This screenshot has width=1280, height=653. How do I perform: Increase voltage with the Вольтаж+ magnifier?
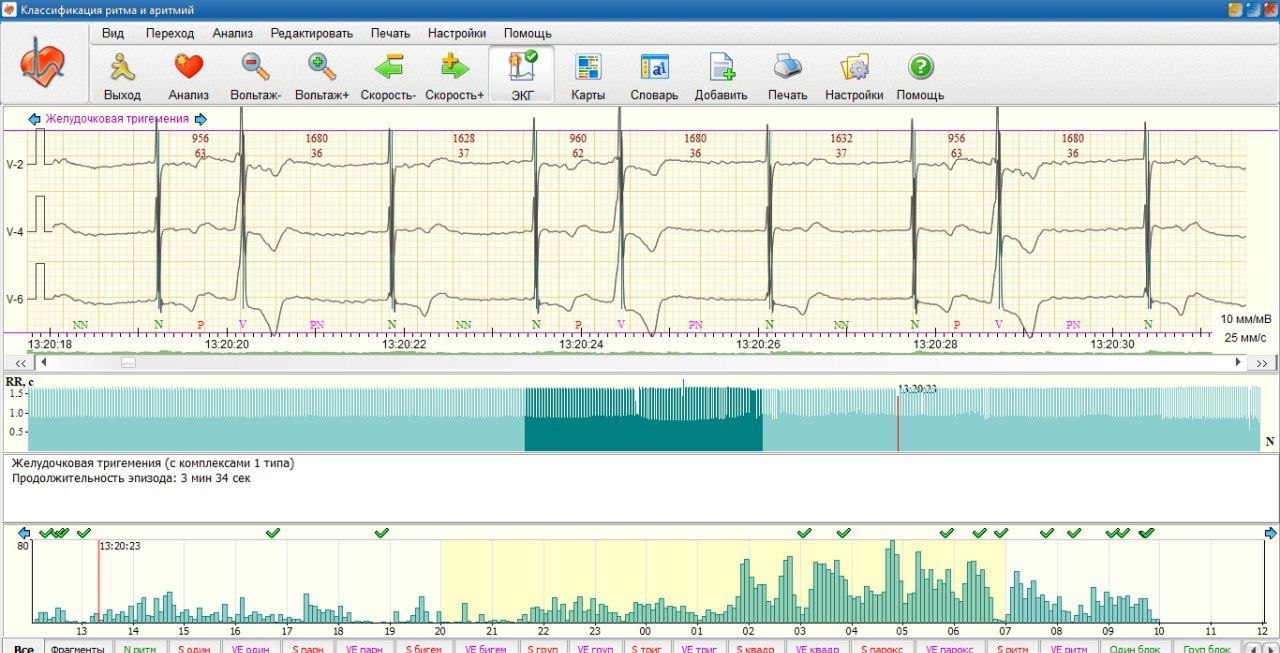[321, 69]
